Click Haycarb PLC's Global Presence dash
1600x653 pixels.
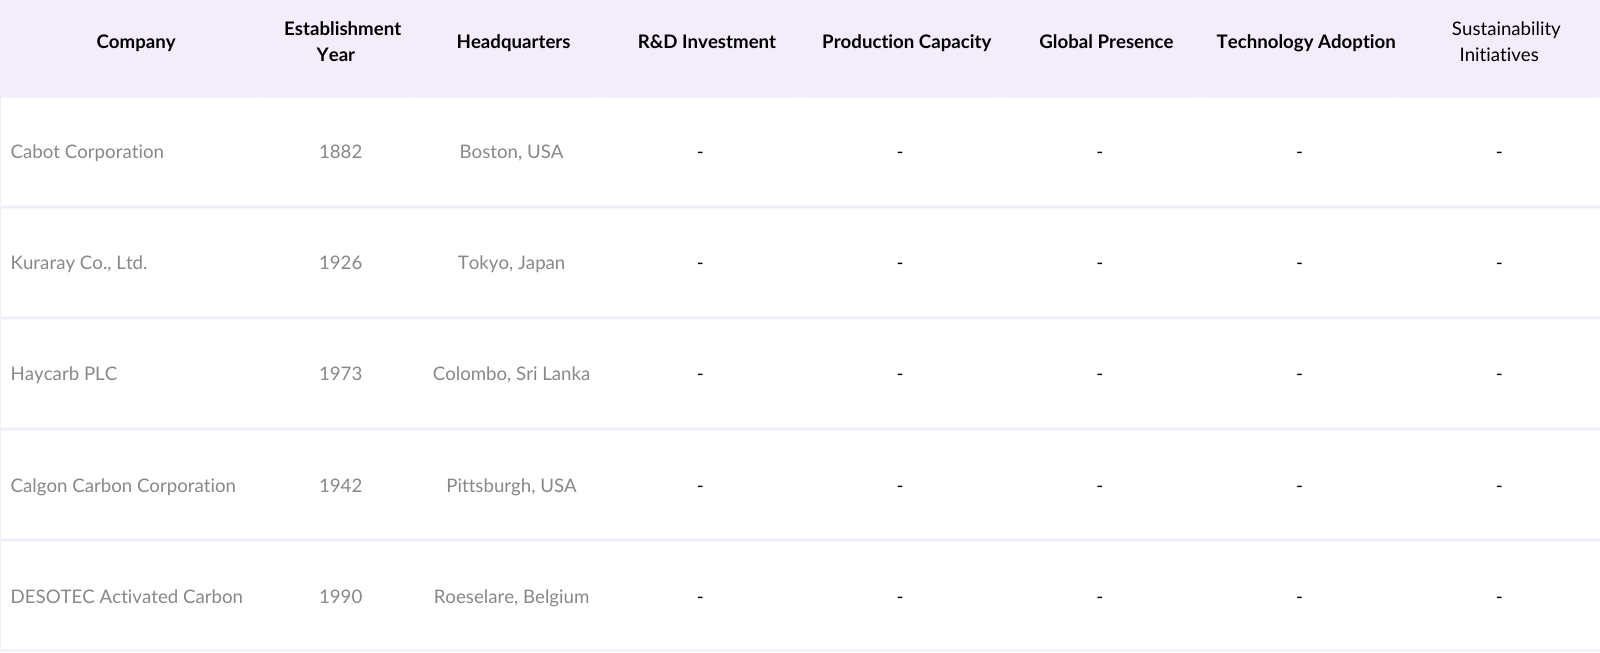(1099, 374)
